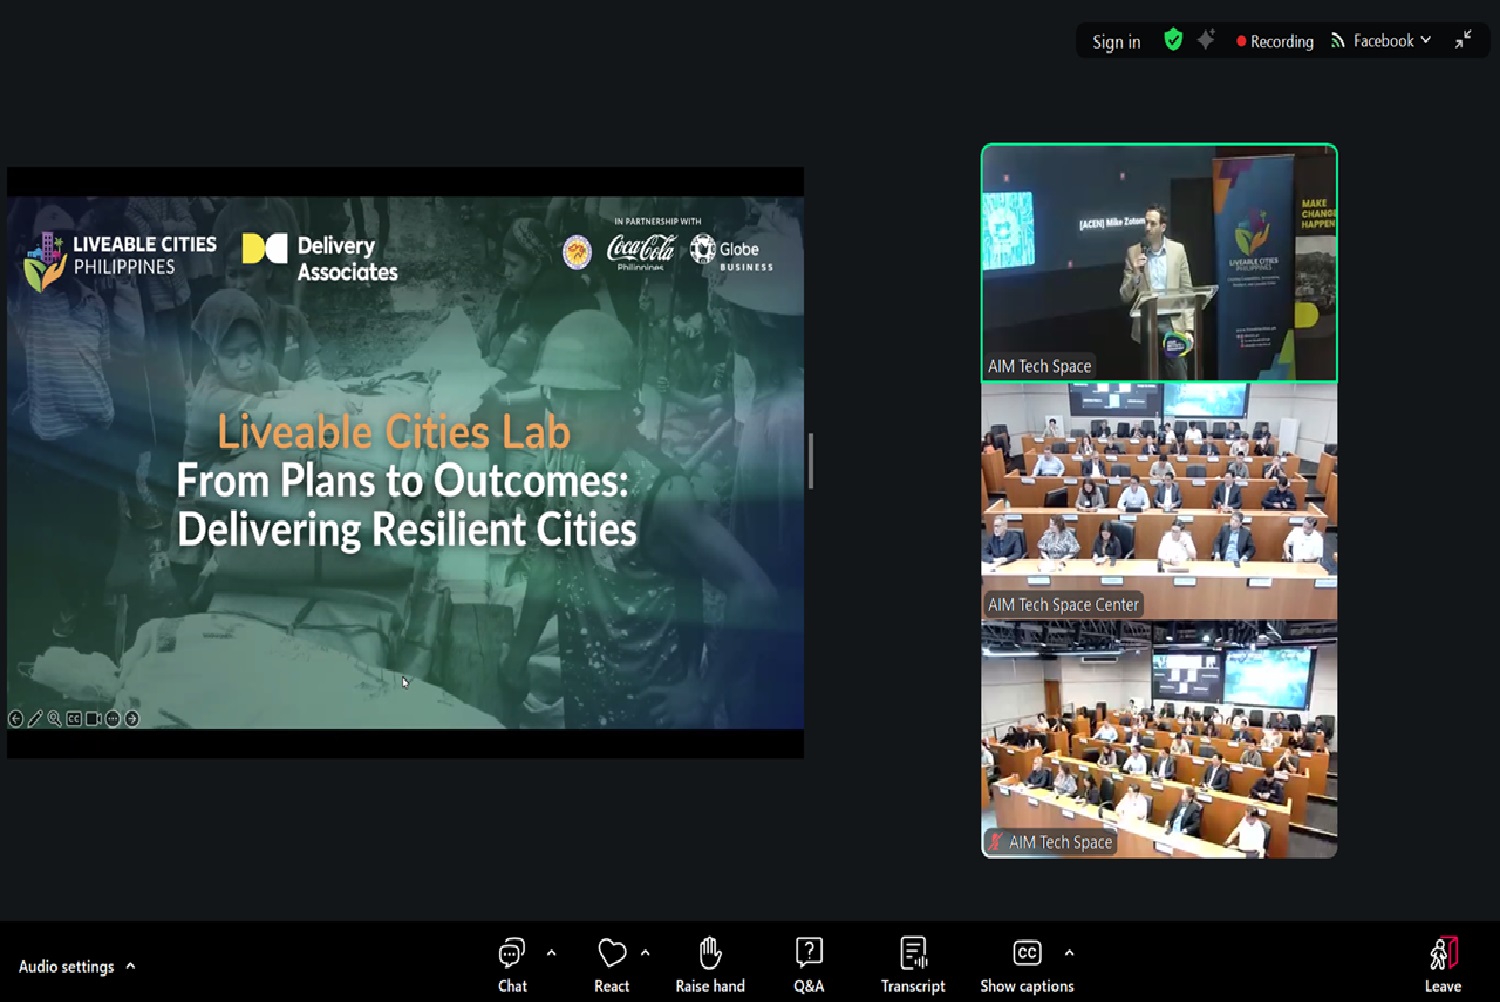Click the divider handle beside the shared slide
The image size is (1500, 1002).
click(x=810, y=461)
